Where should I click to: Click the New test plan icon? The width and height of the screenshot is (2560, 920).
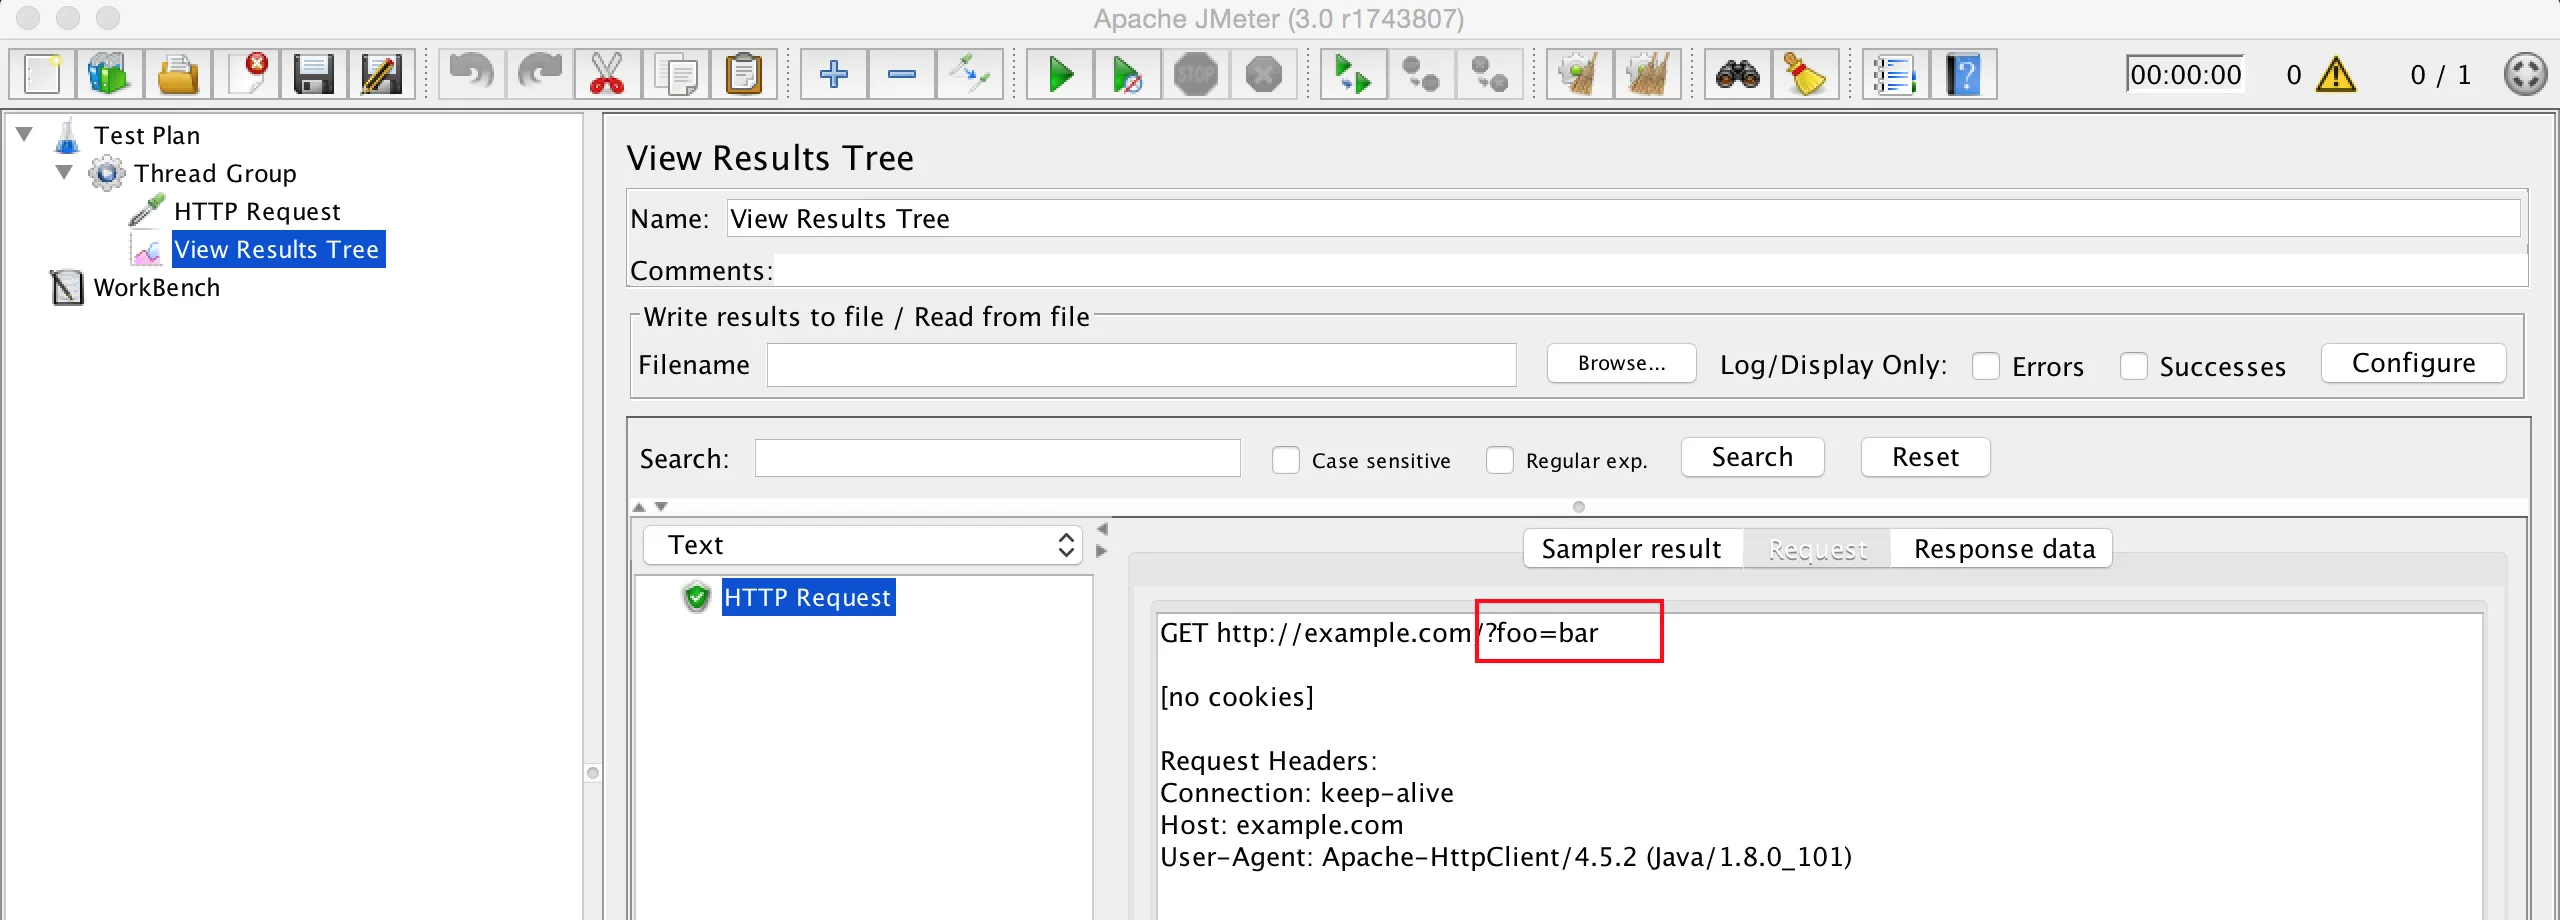coord(43,74)
